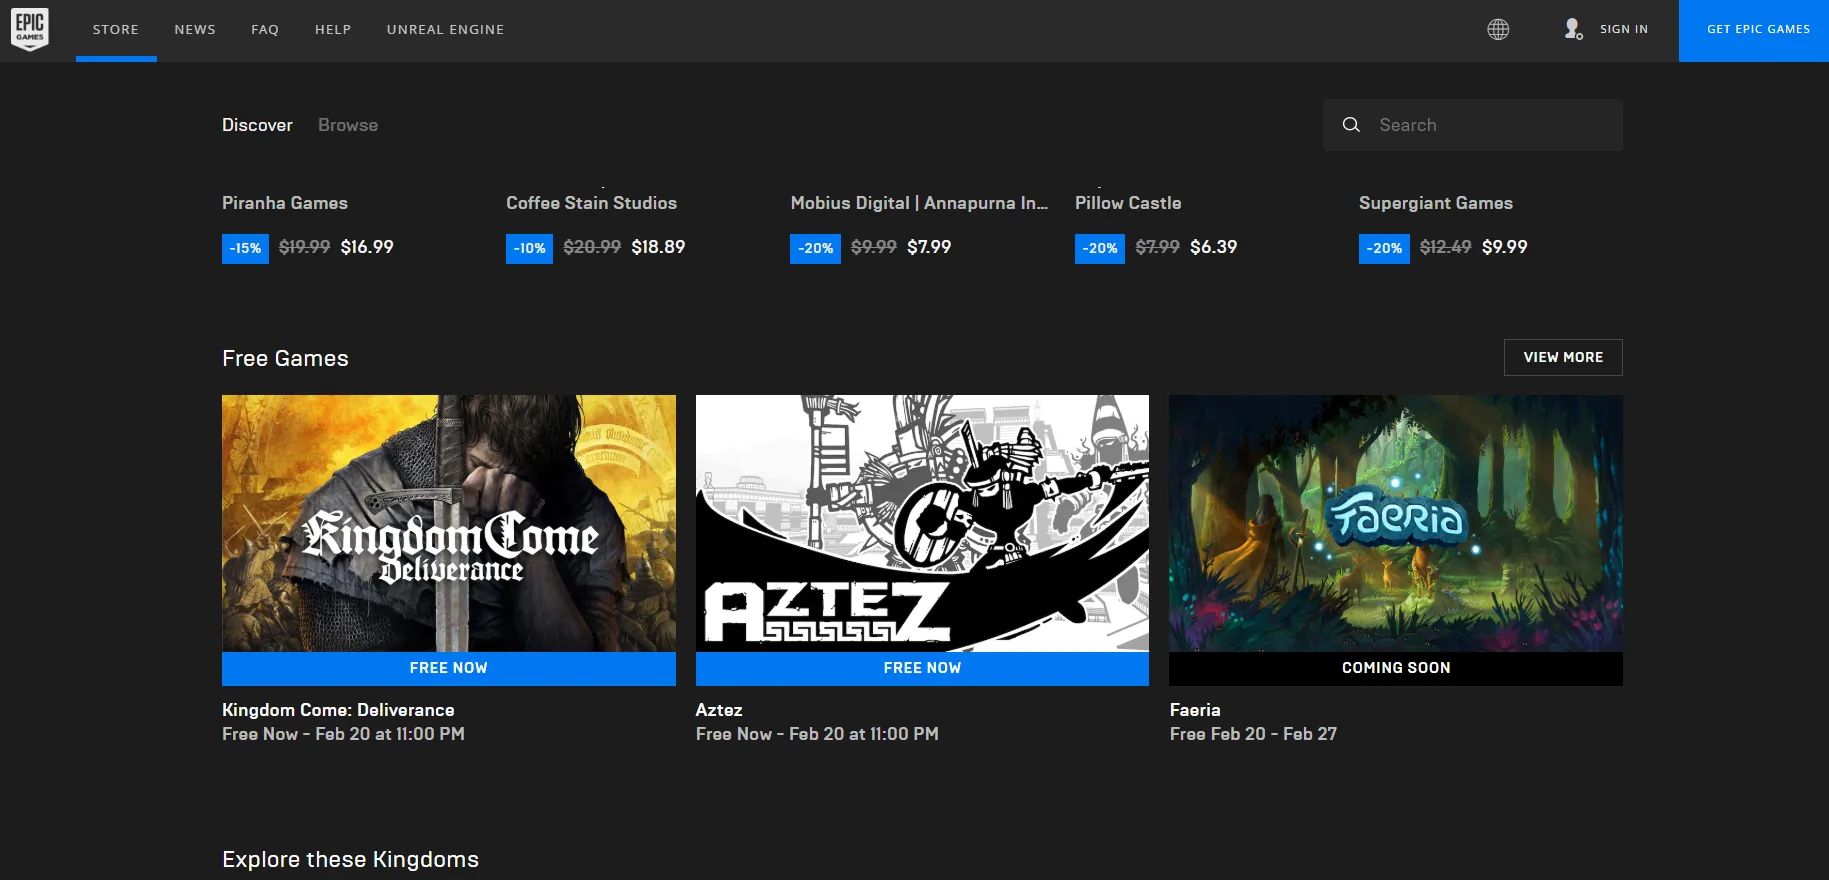The image size is (1829, 880).
Task: Click the $16.99 sale price
Action: (x=367, y=247)
